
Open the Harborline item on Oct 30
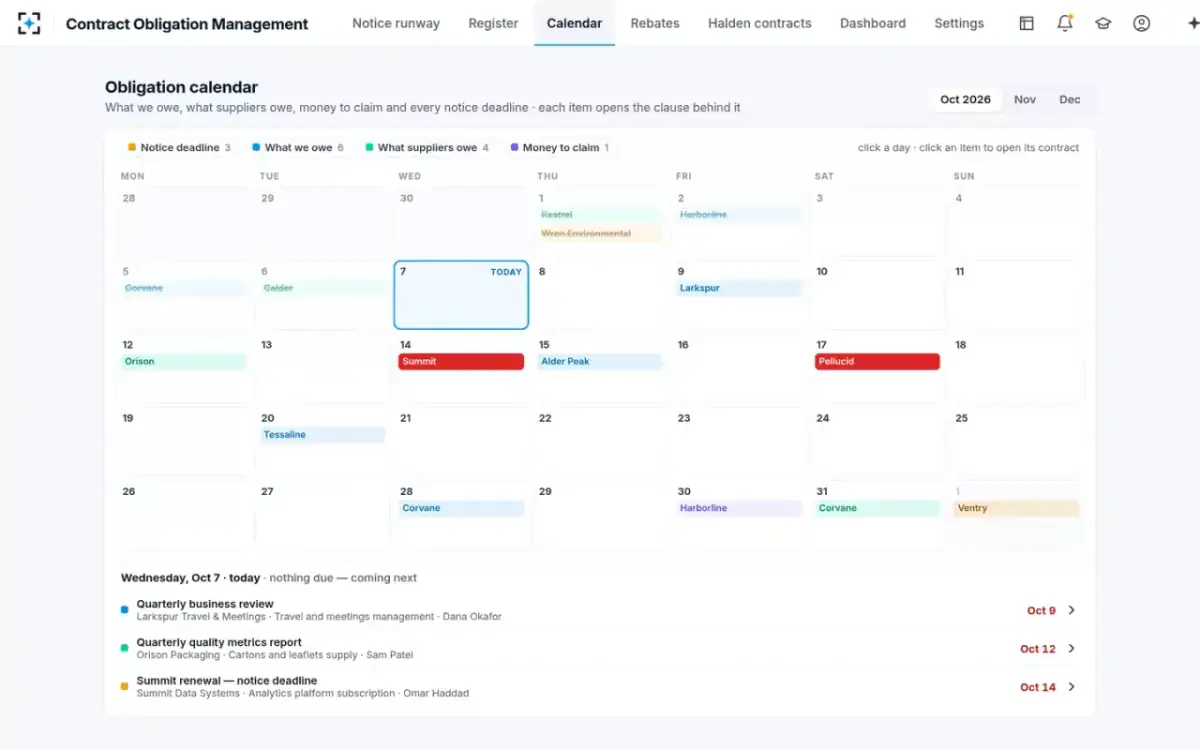[x=739, y=508]
